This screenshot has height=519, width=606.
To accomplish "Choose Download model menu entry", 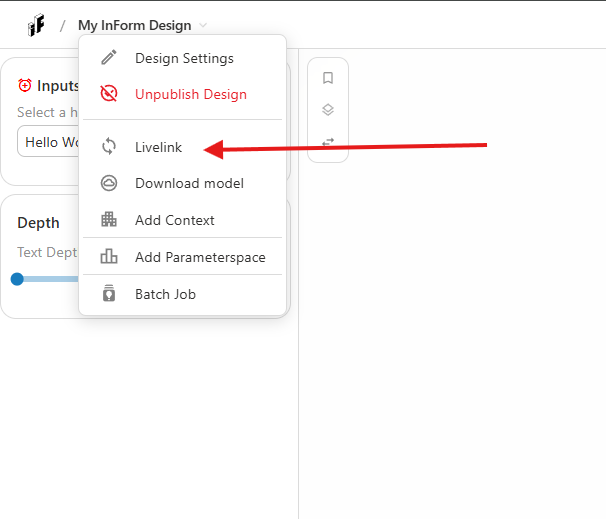I will coord(189,183).
